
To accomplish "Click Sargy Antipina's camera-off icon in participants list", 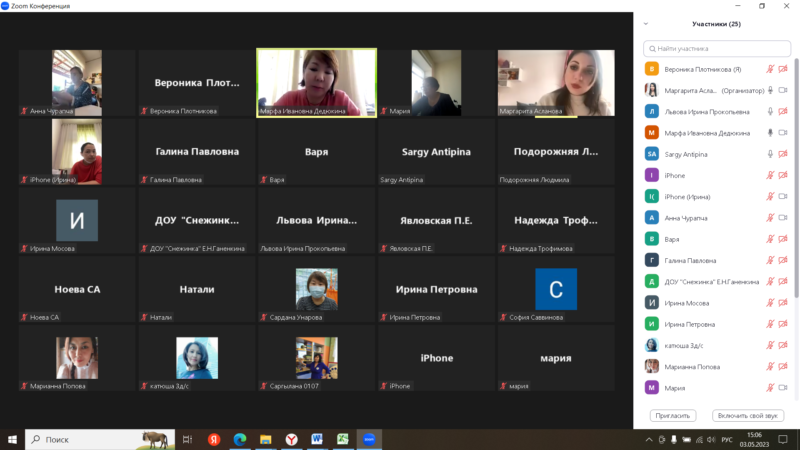I will pyautogui.click(x=783, y=154).
